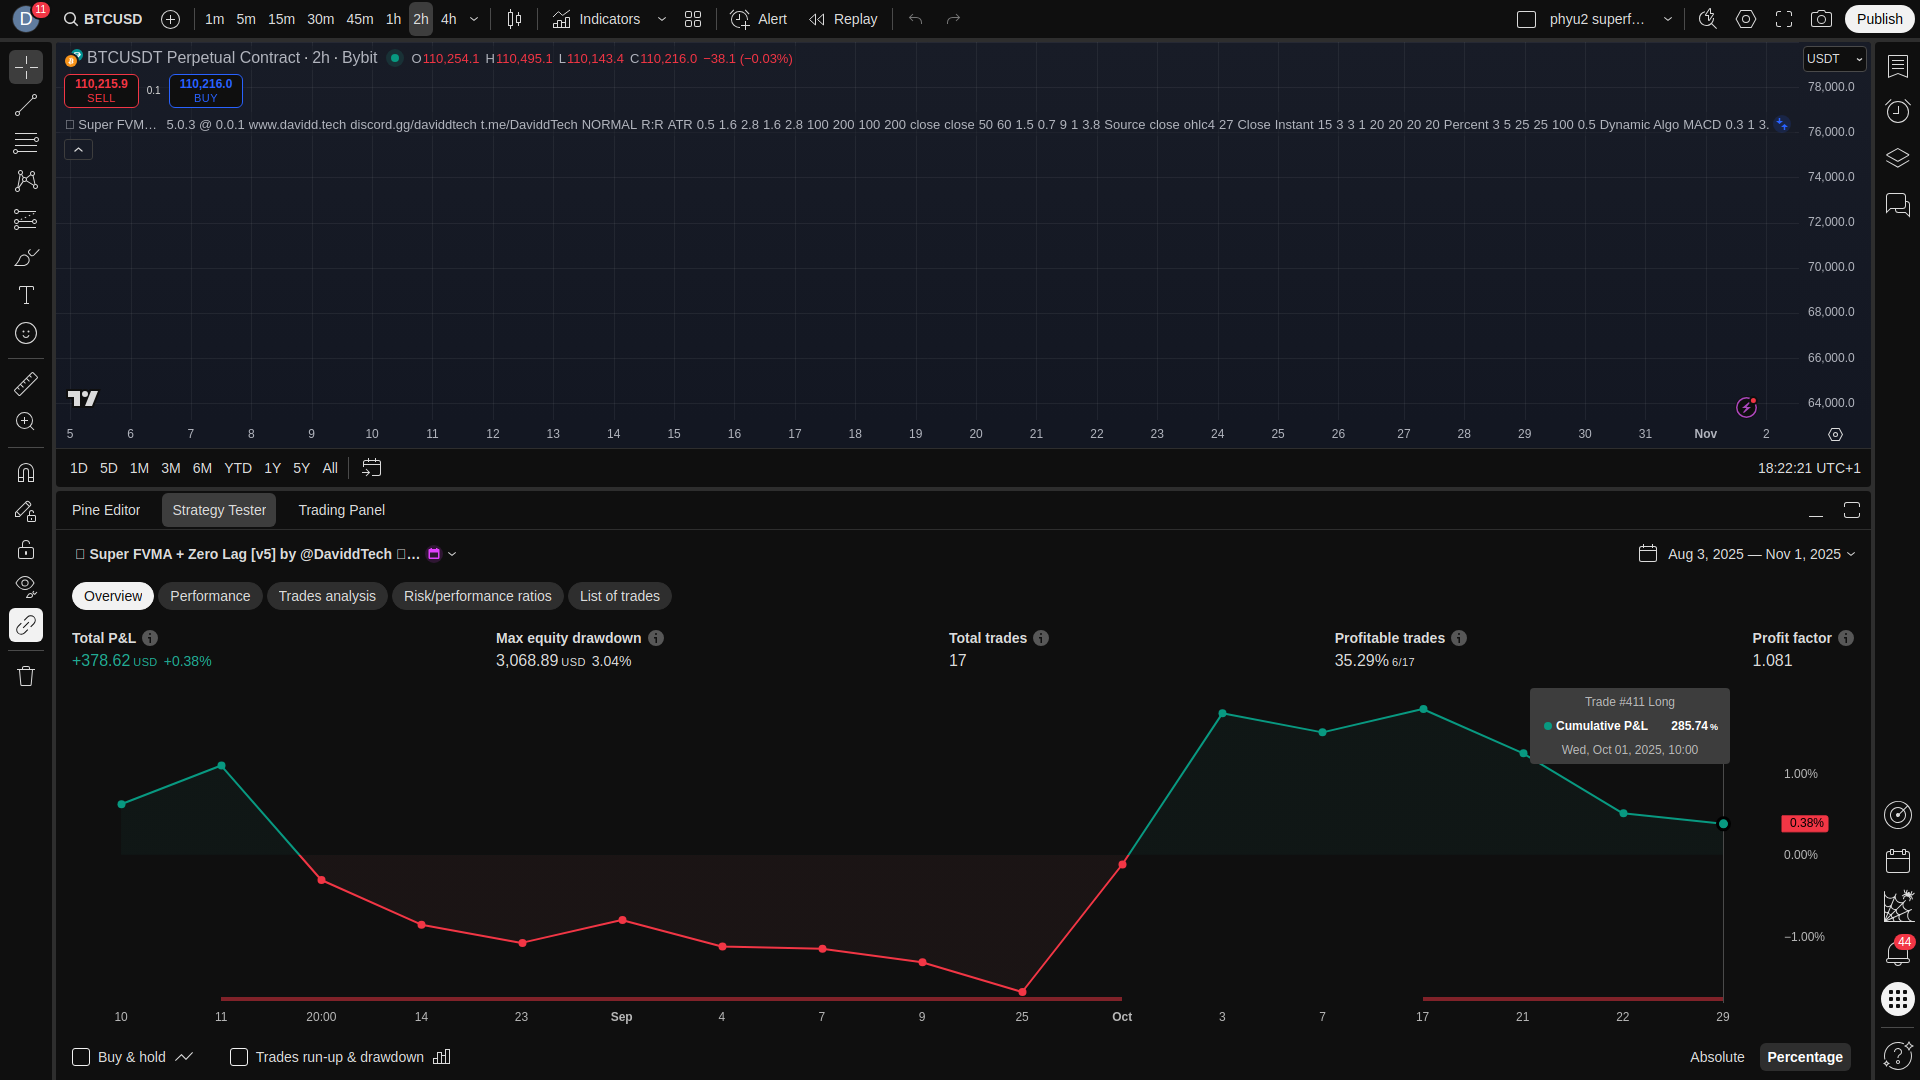Enable the Buy & hold checkbox
The image size is (1920, 1080).
(81, 1057)
